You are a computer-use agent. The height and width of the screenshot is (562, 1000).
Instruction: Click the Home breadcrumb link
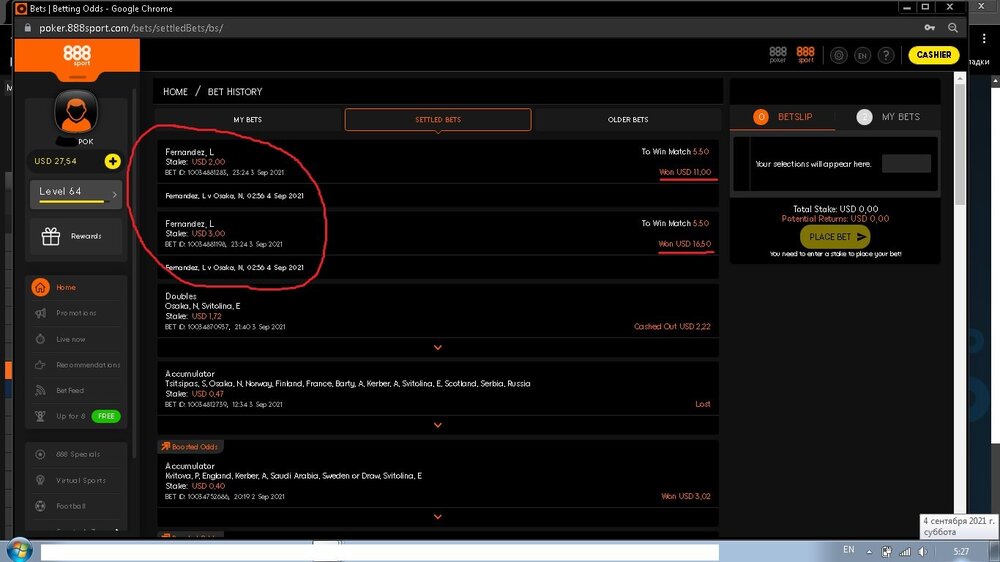[175, 92]
